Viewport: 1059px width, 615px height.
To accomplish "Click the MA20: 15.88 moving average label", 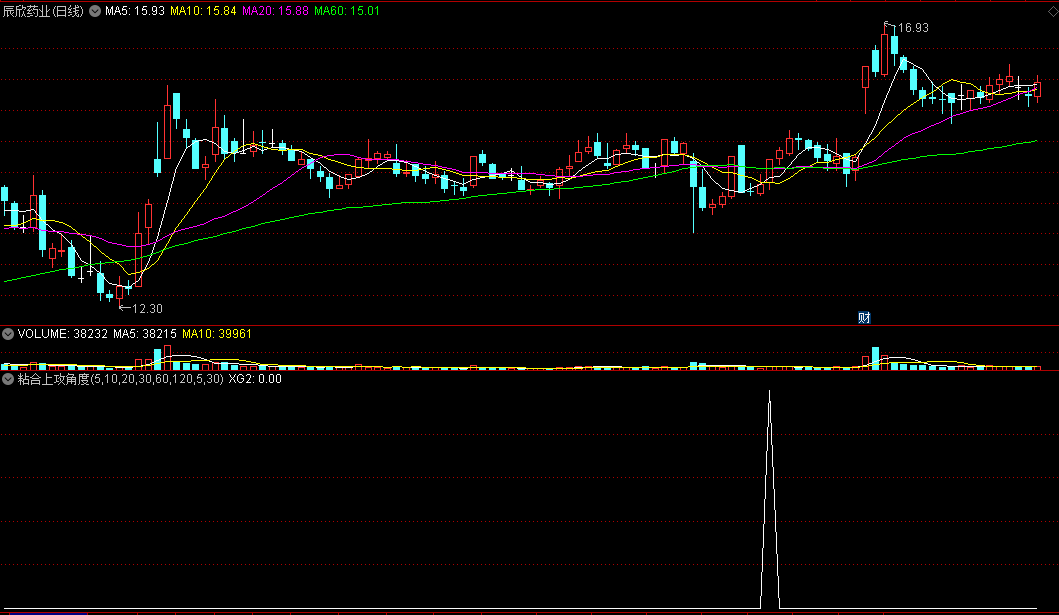I will point(276,11).
